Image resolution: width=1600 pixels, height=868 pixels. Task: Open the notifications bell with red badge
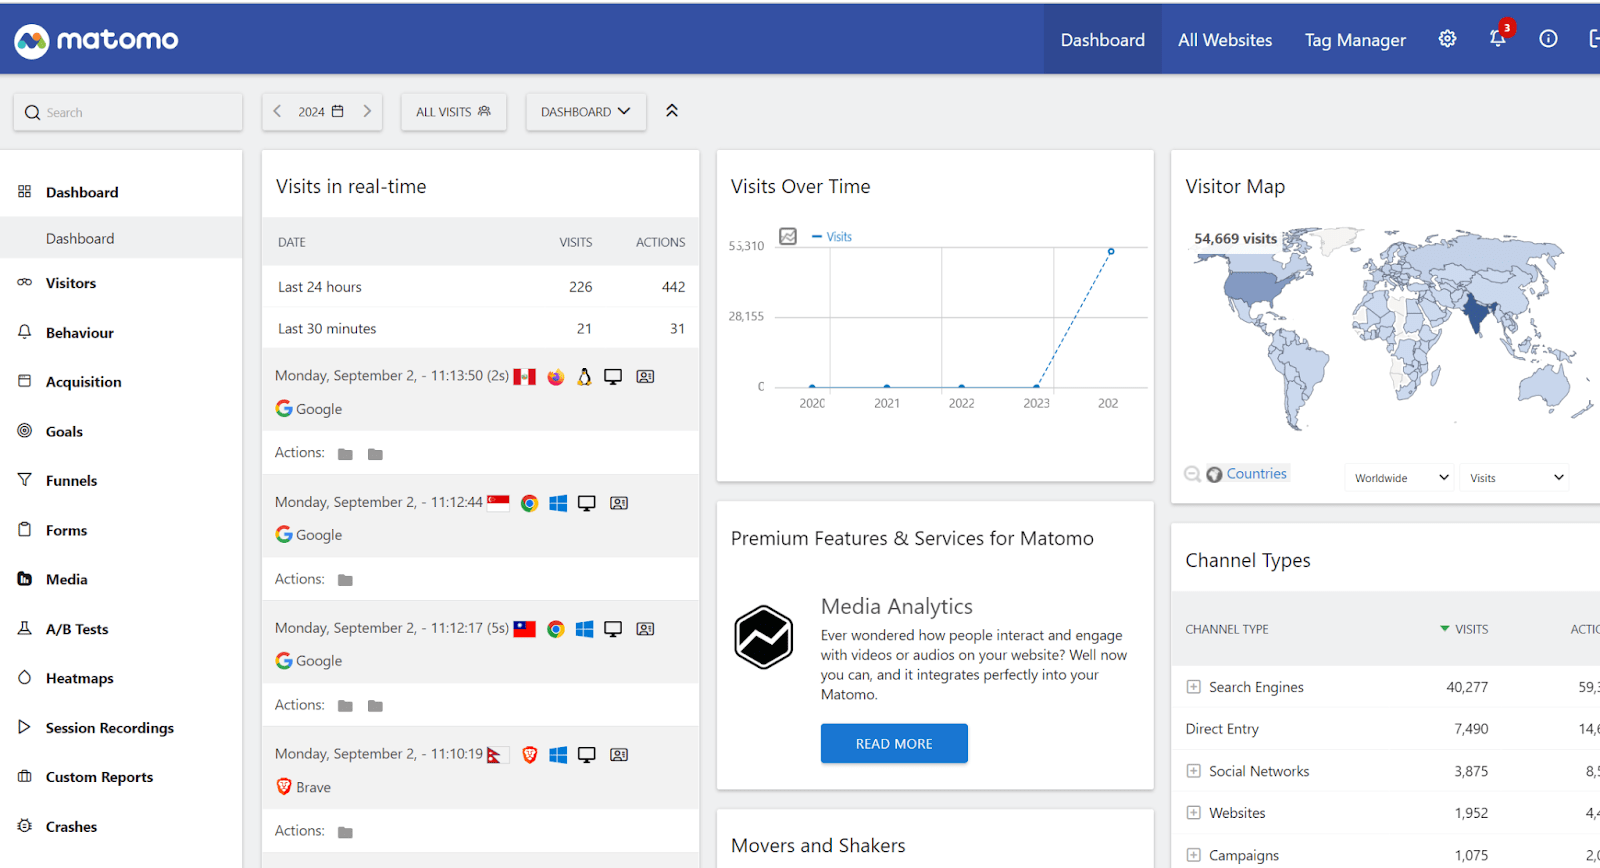click(x=1498, y=37)
